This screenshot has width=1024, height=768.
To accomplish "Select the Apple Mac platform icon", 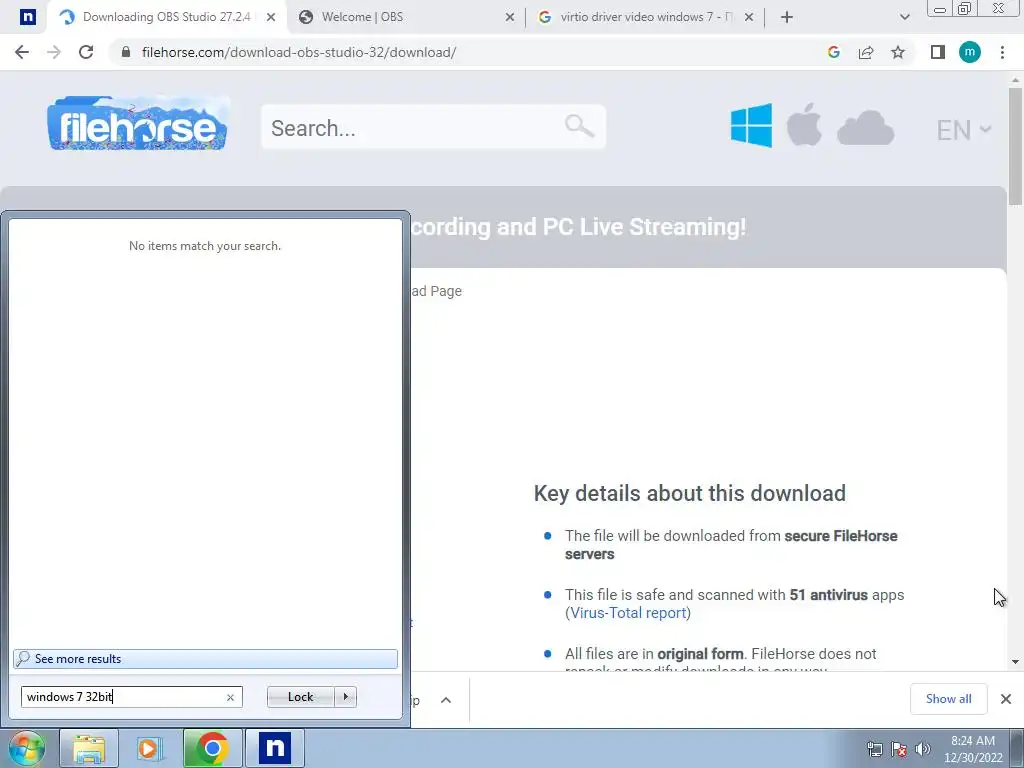I will 804,124.
